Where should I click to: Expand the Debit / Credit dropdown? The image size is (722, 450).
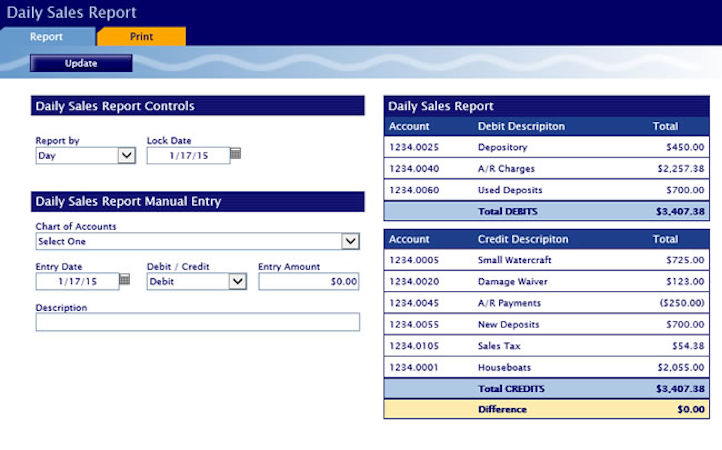(238, 281)
